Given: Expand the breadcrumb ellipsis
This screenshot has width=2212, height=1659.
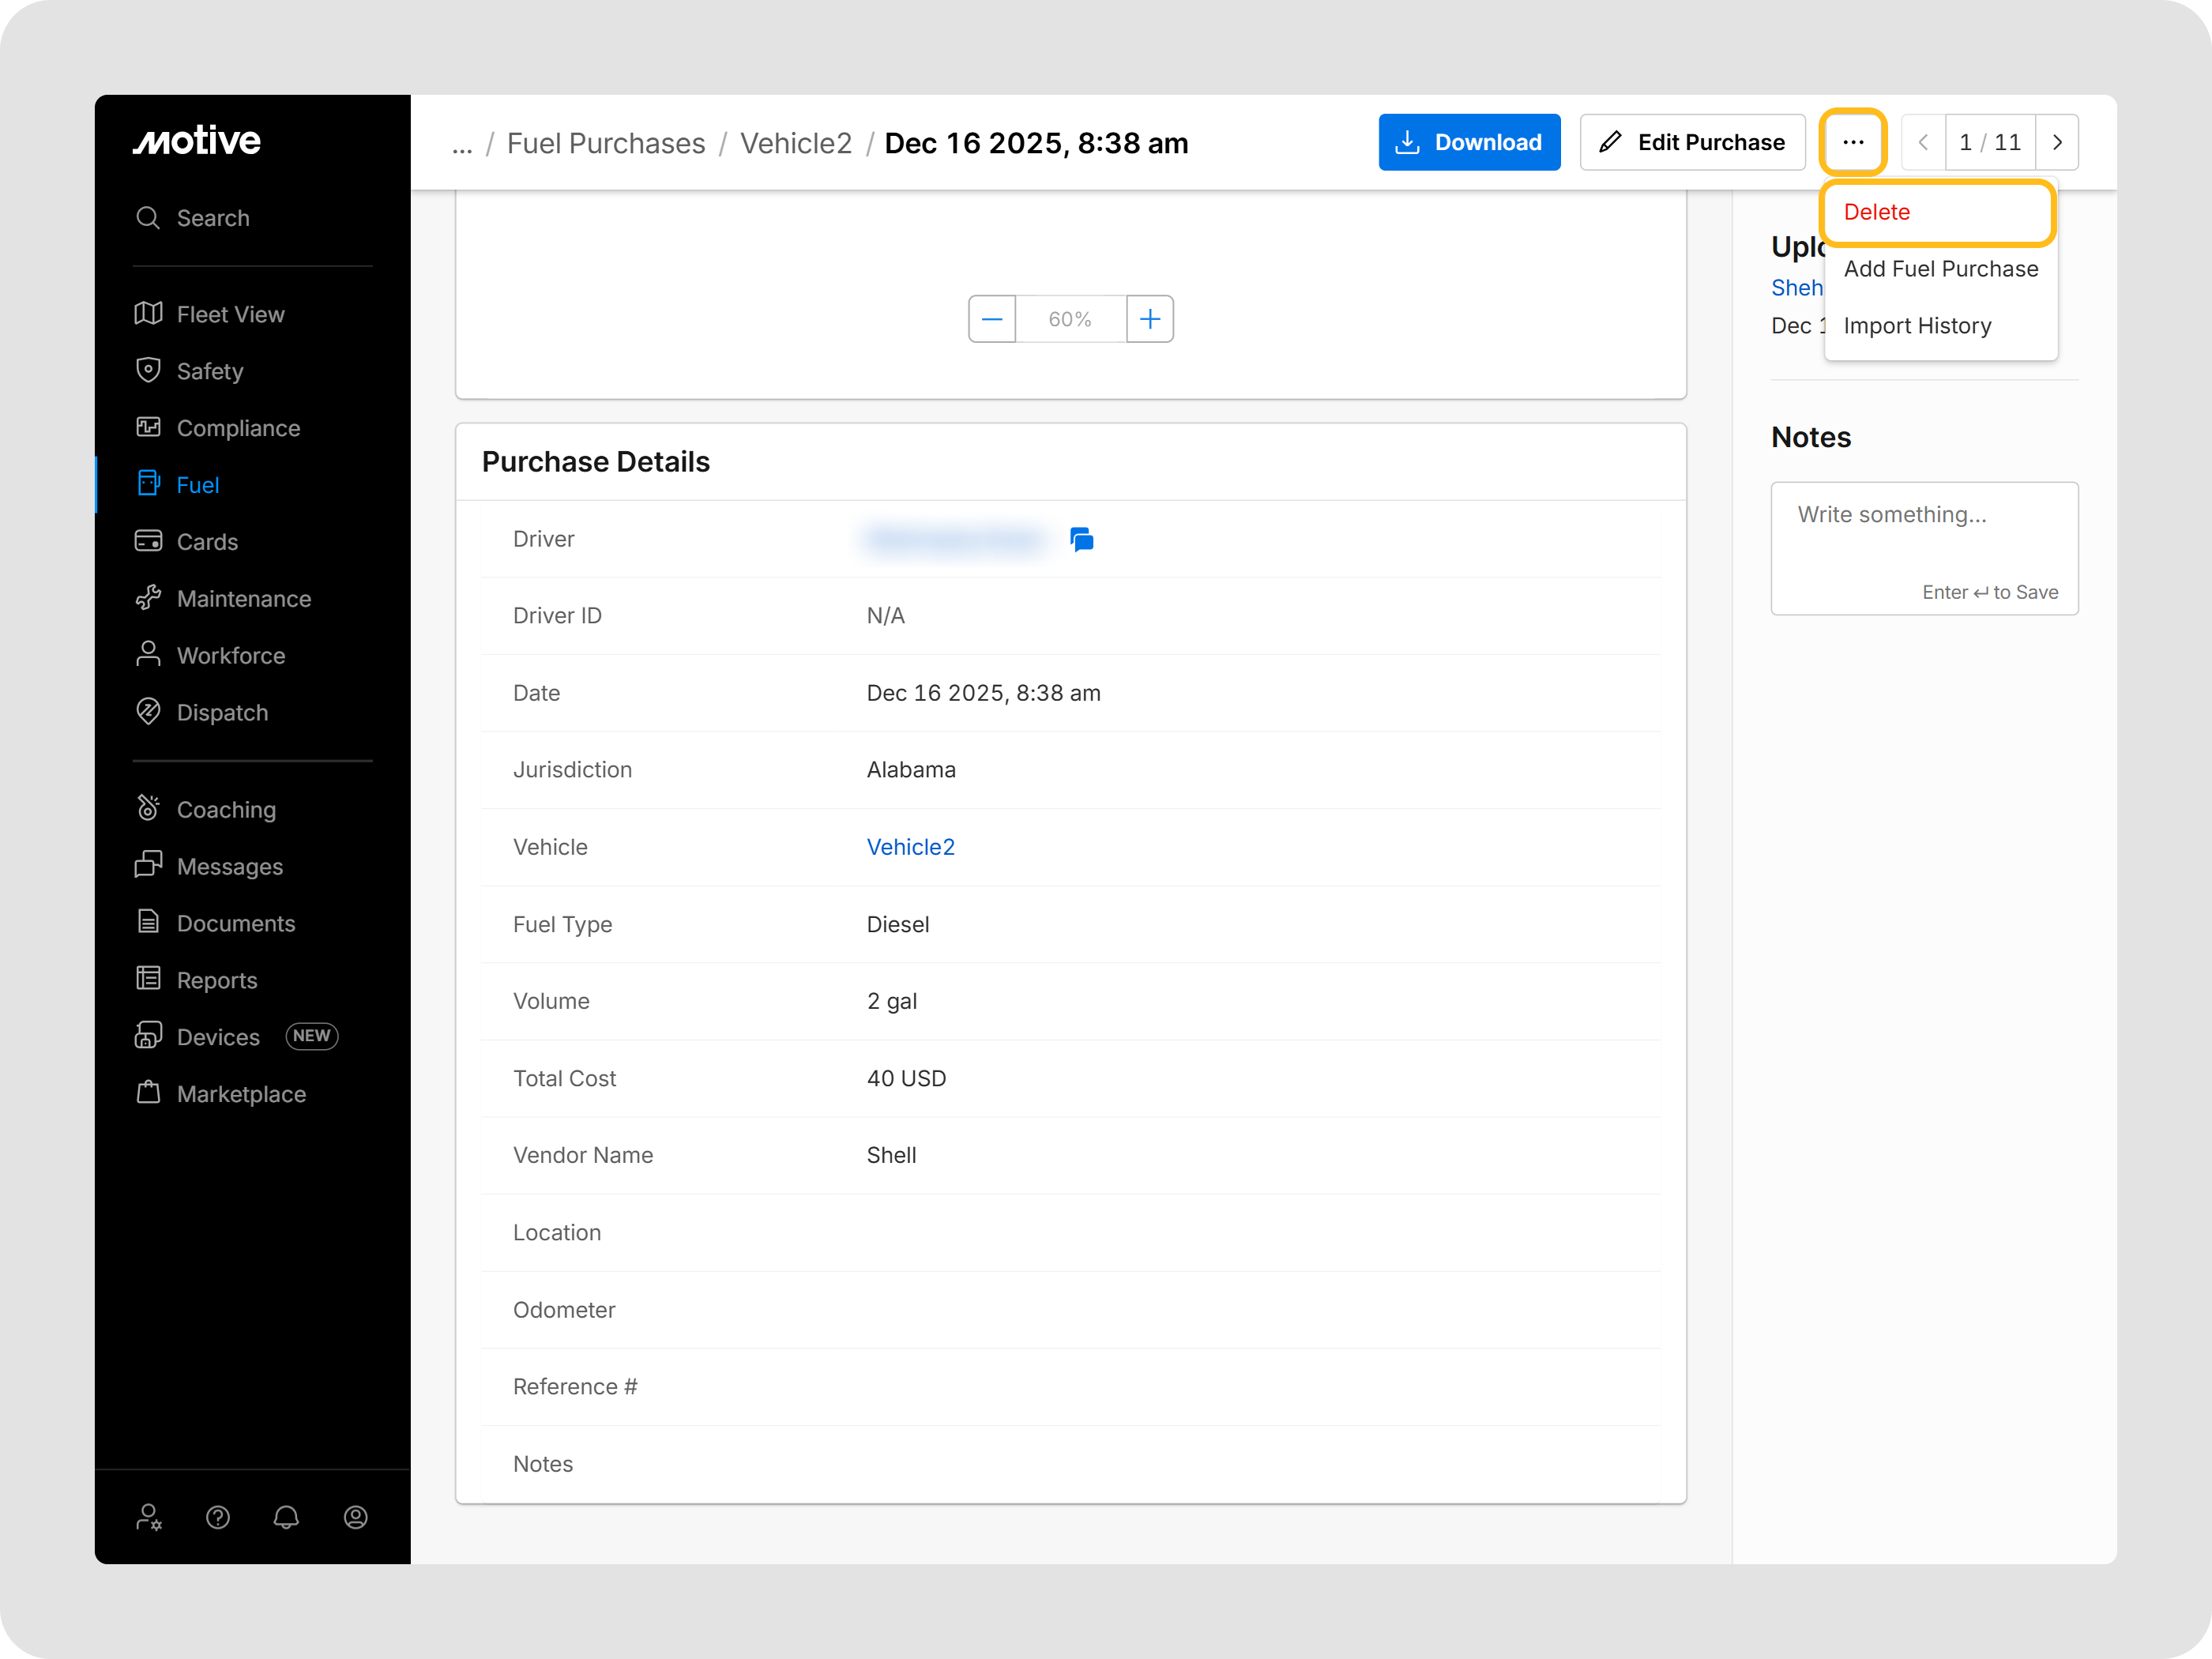Looking at the screenshot, I should [x=461, y=144].
